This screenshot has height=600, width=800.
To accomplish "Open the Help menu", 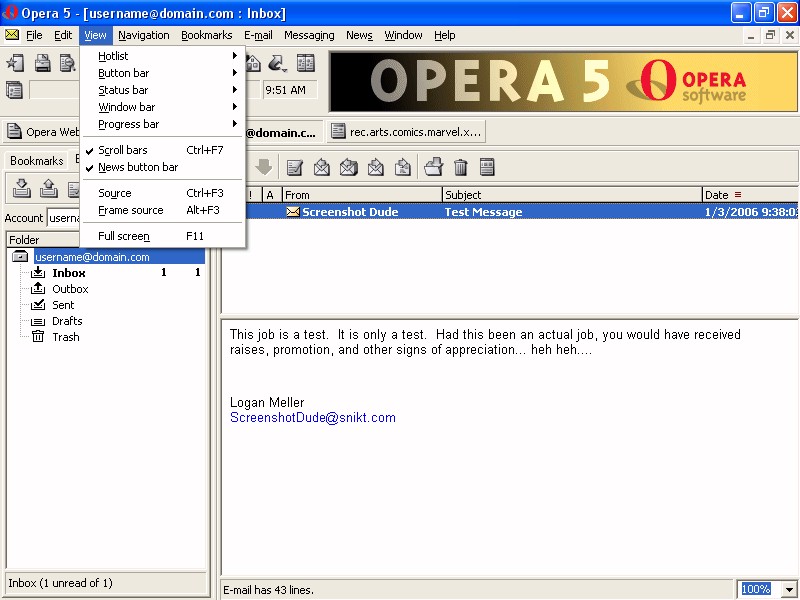I will coord(444,35).
